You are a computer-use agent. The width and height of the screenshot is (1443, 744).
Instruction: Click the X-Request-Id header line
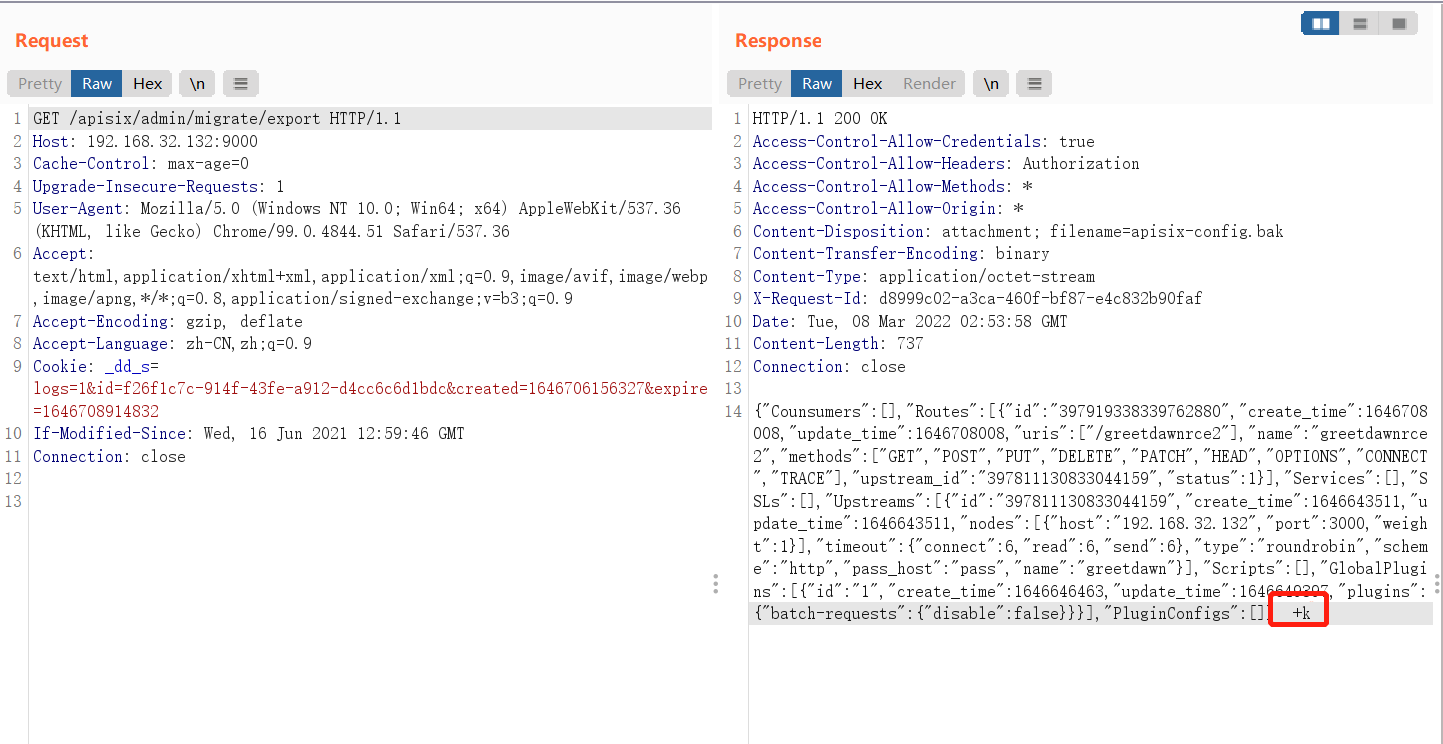click(x=978, y=299)
